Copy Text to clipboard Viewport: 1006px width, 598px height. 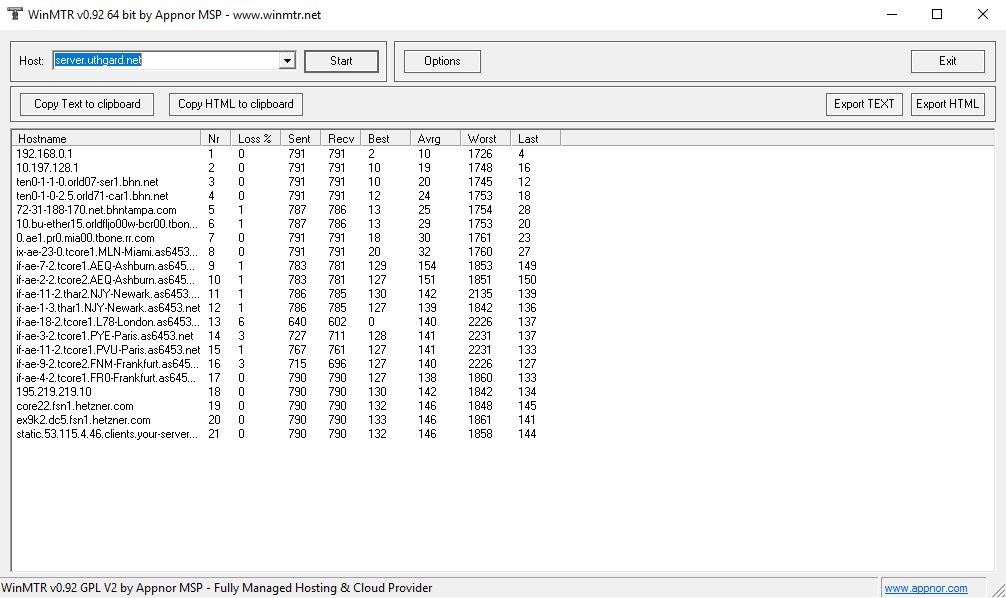click(x=87, y=104)
